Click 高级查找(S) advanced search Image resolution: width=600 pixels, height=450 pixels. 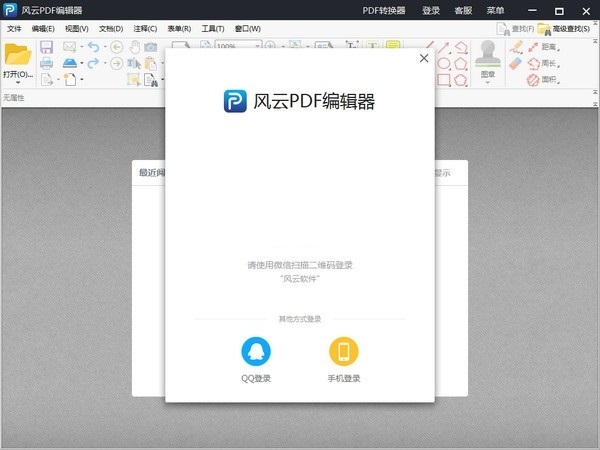564,29
